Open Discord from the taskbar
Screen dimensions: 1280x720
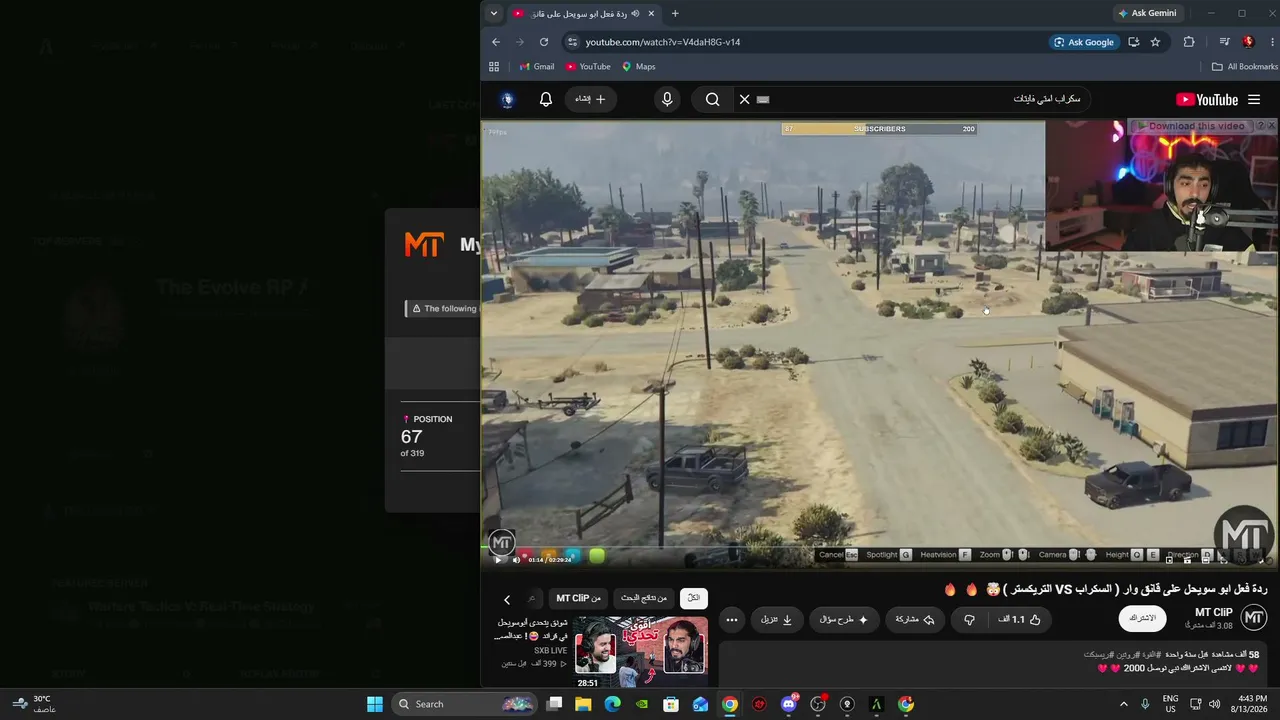[x=789, y=704]
